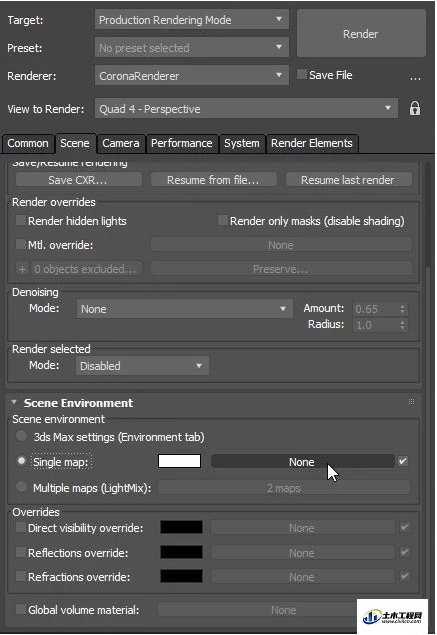Open the Renderer dropdown
The image size is (437, 635).
coord(192,76)
